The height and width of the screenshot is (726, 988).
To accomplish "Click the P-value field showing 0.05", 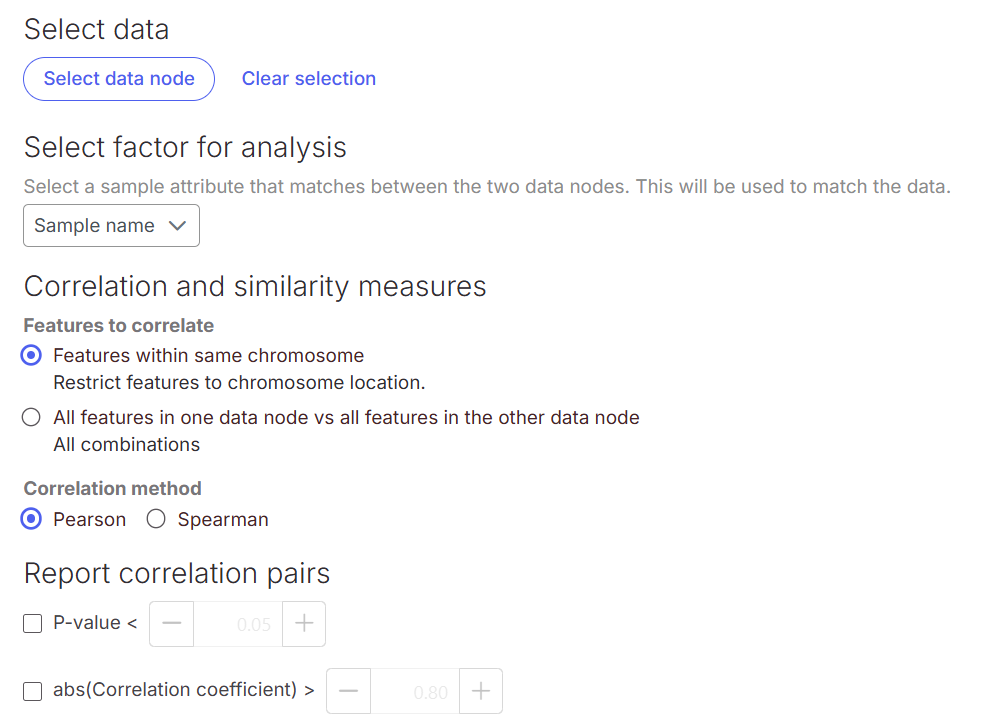I will pyautogui.click(x=238, y=624).
